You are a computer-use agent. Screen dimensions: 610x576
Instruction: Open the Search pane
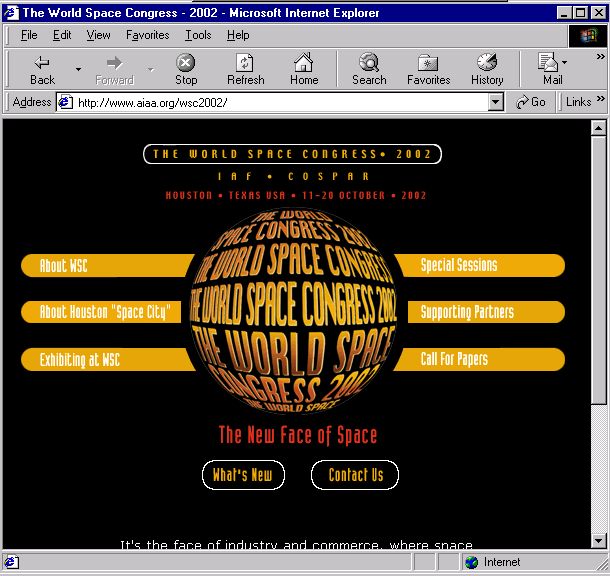tap(369, 70)
